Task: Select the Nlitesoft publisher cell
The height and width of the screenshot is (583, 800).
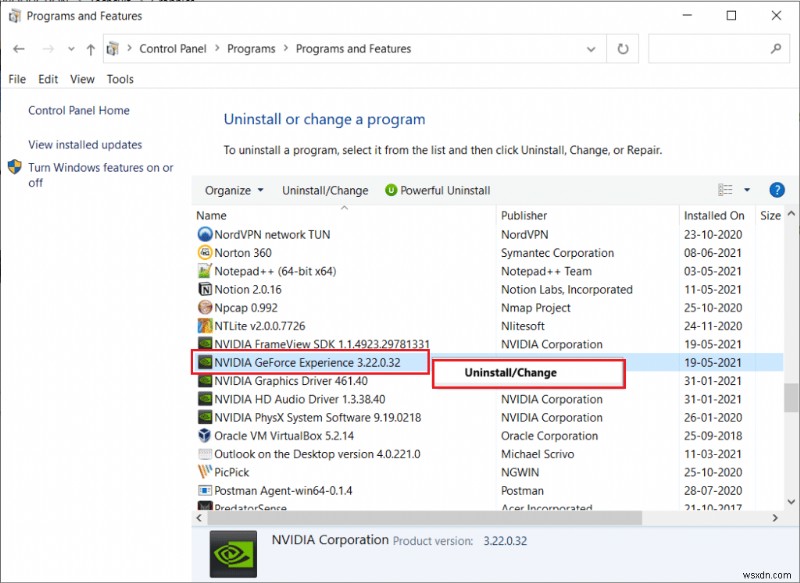Action: pos(522,326)
